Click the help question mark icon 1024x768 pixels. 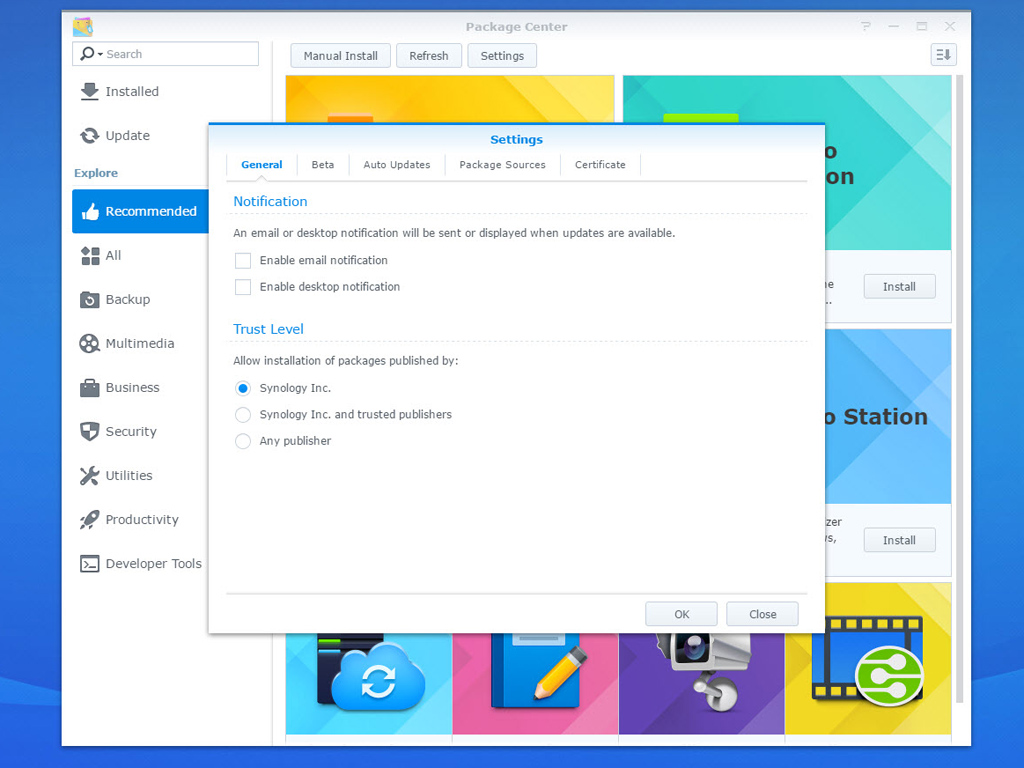pos(866,26)
